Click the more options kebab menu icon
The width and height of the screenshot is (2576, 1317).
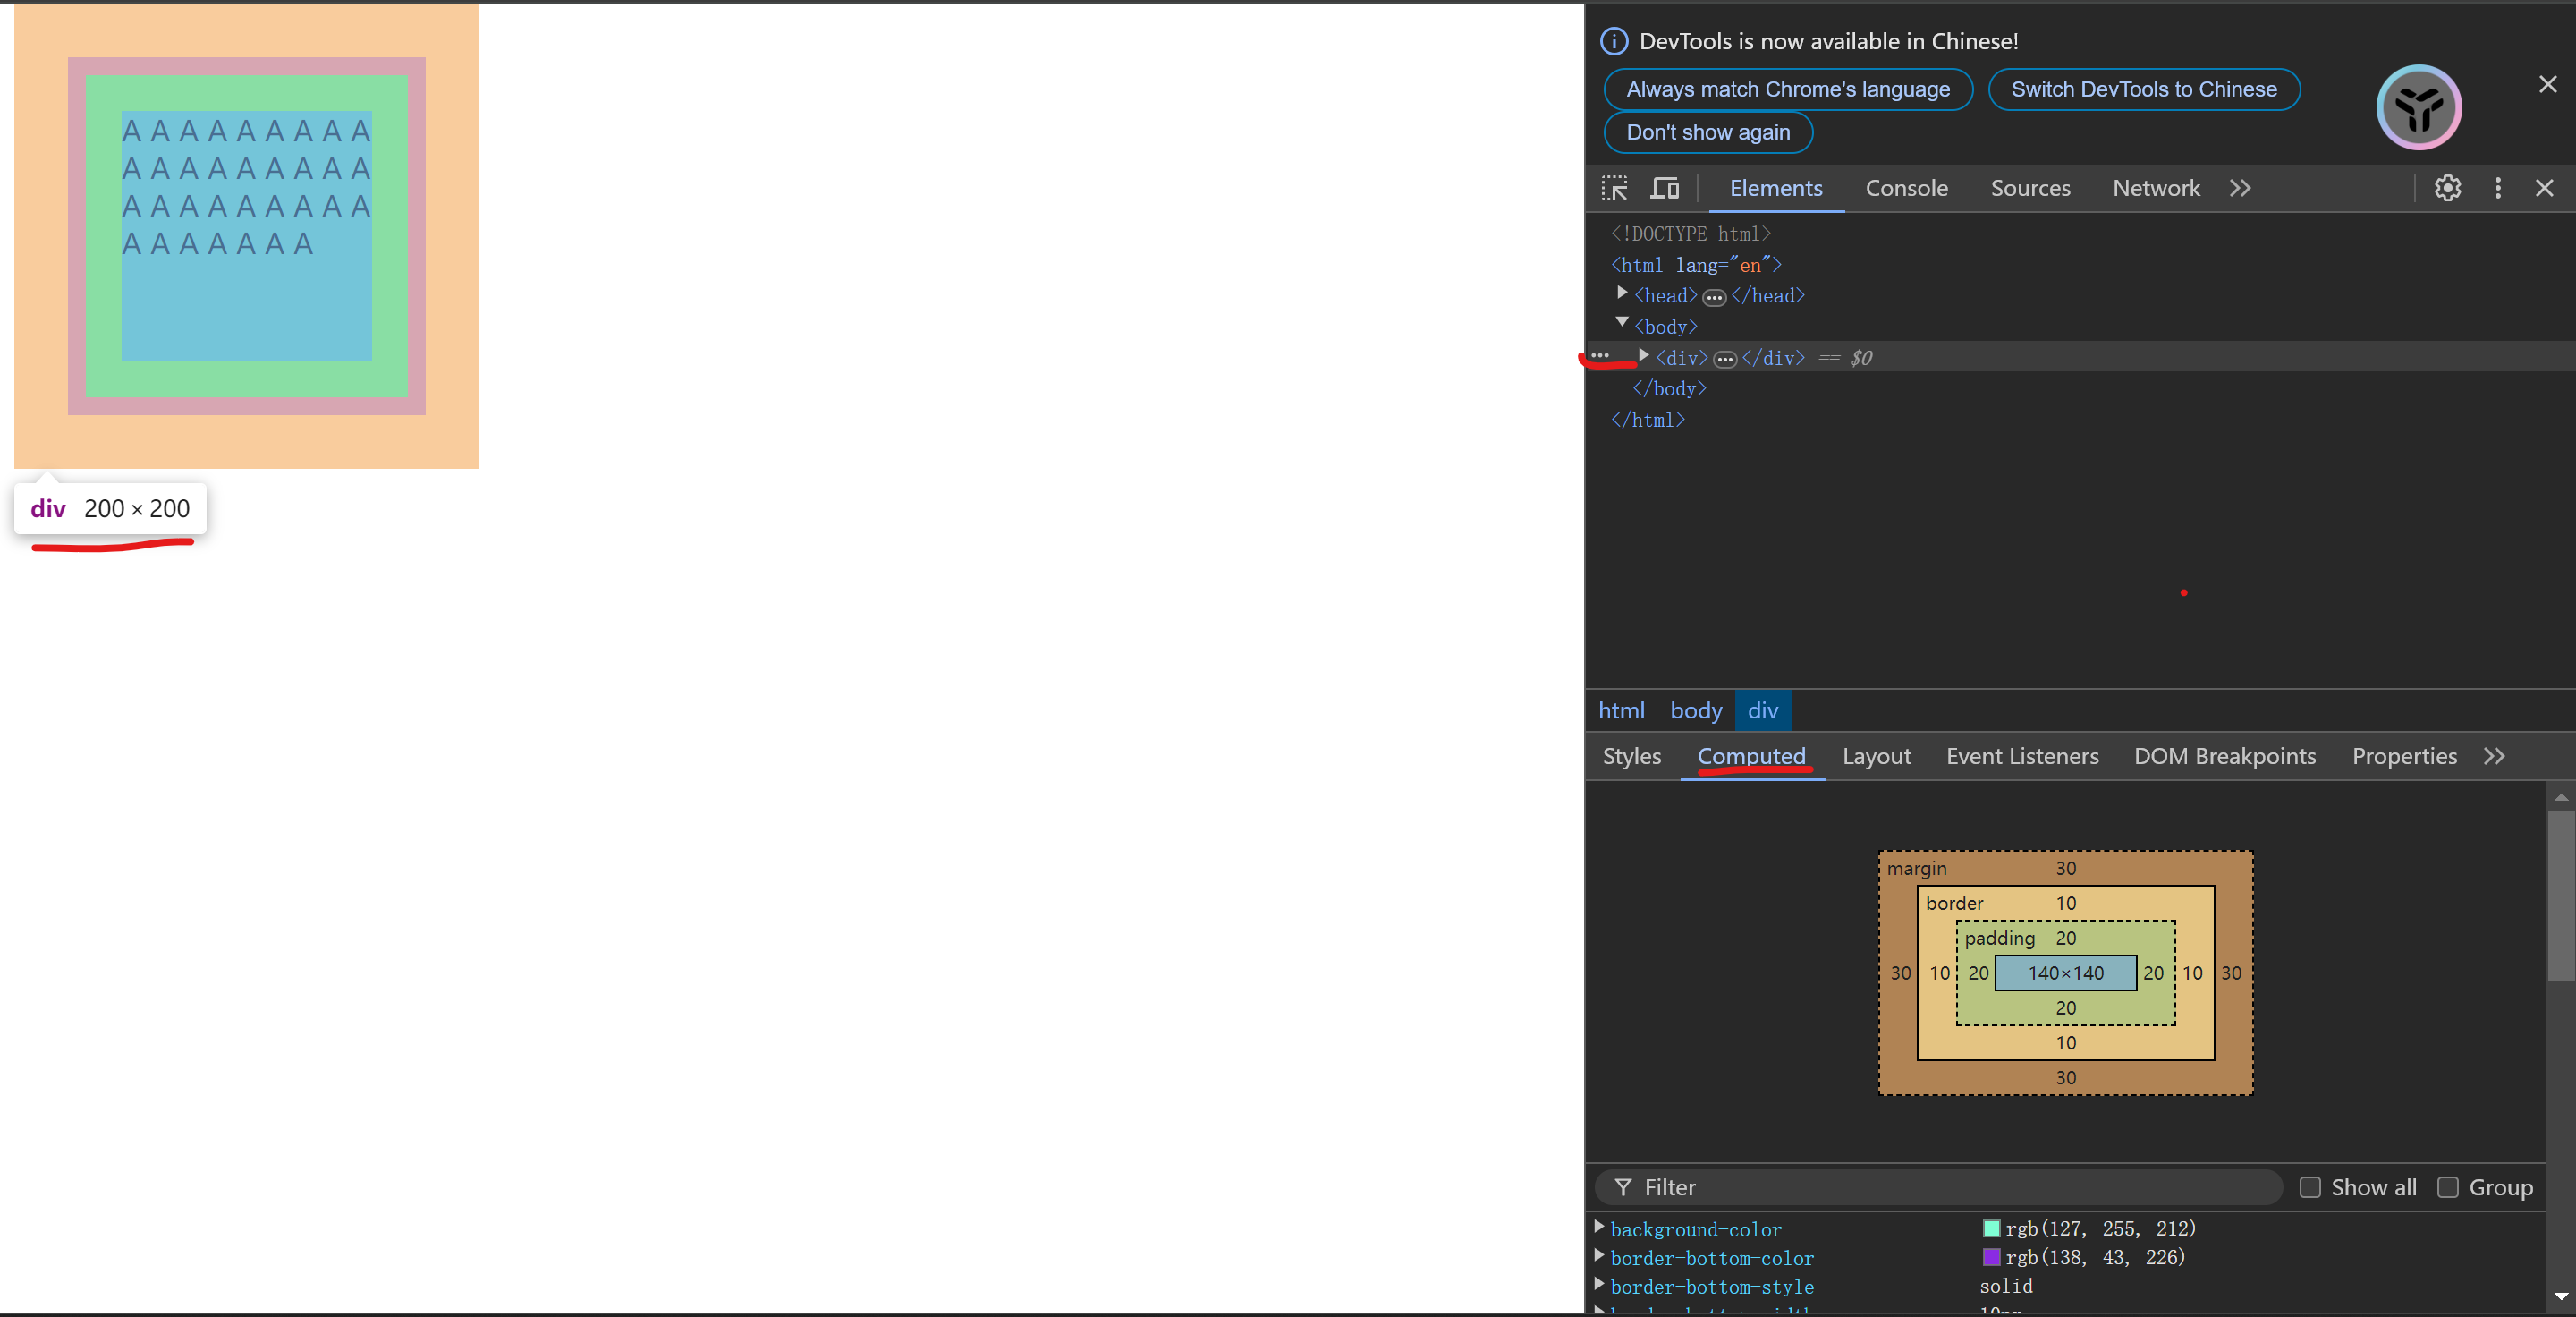click(x=2497, y=186)
